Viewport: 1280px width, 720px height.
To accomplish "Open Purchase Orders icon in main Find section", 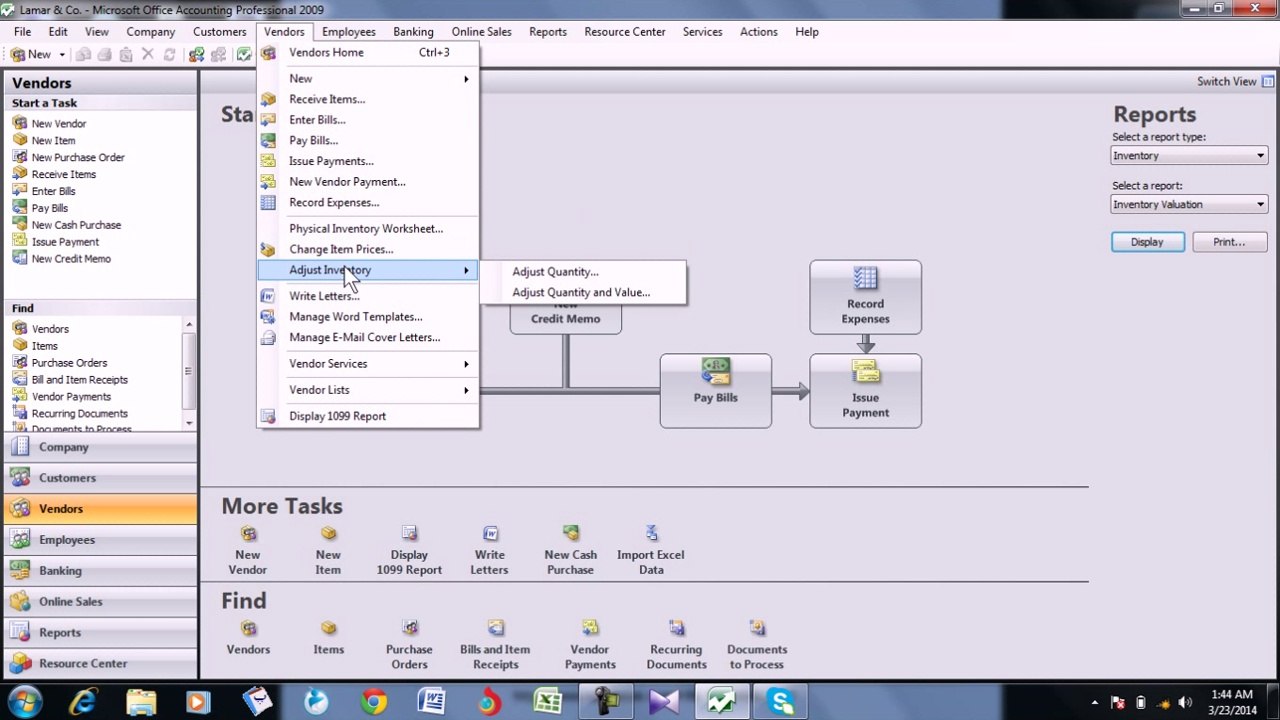I will coord(409,629).
